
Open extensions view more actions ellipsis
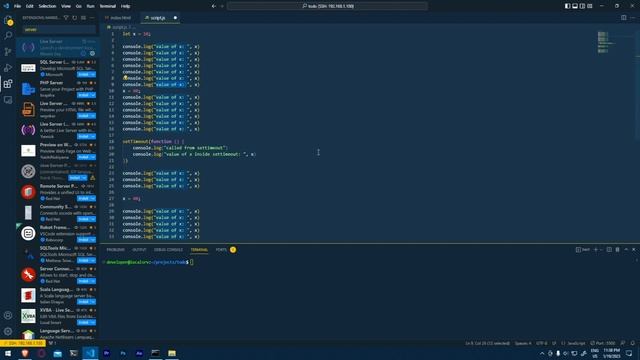[92, 18]
